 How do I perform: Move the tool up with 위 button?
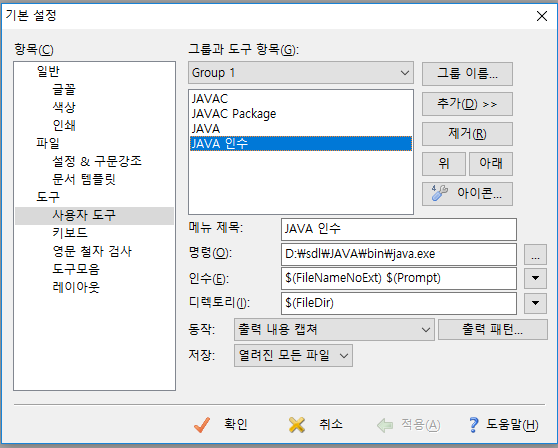coord(444,164)
